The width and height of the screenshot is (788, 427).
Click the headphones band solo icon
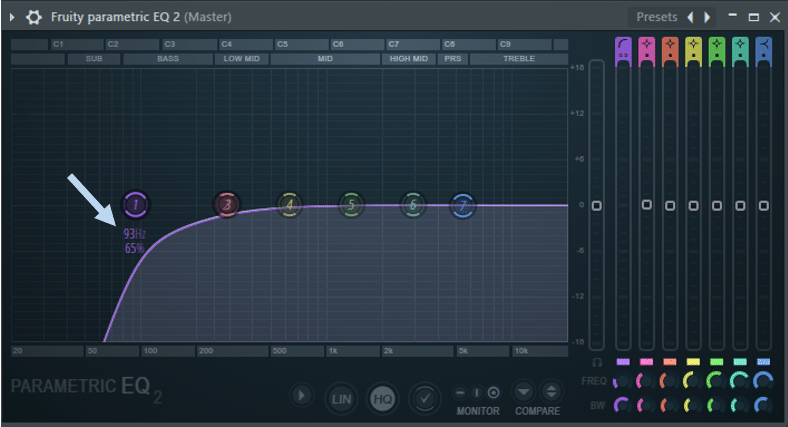tap(597, 362)
